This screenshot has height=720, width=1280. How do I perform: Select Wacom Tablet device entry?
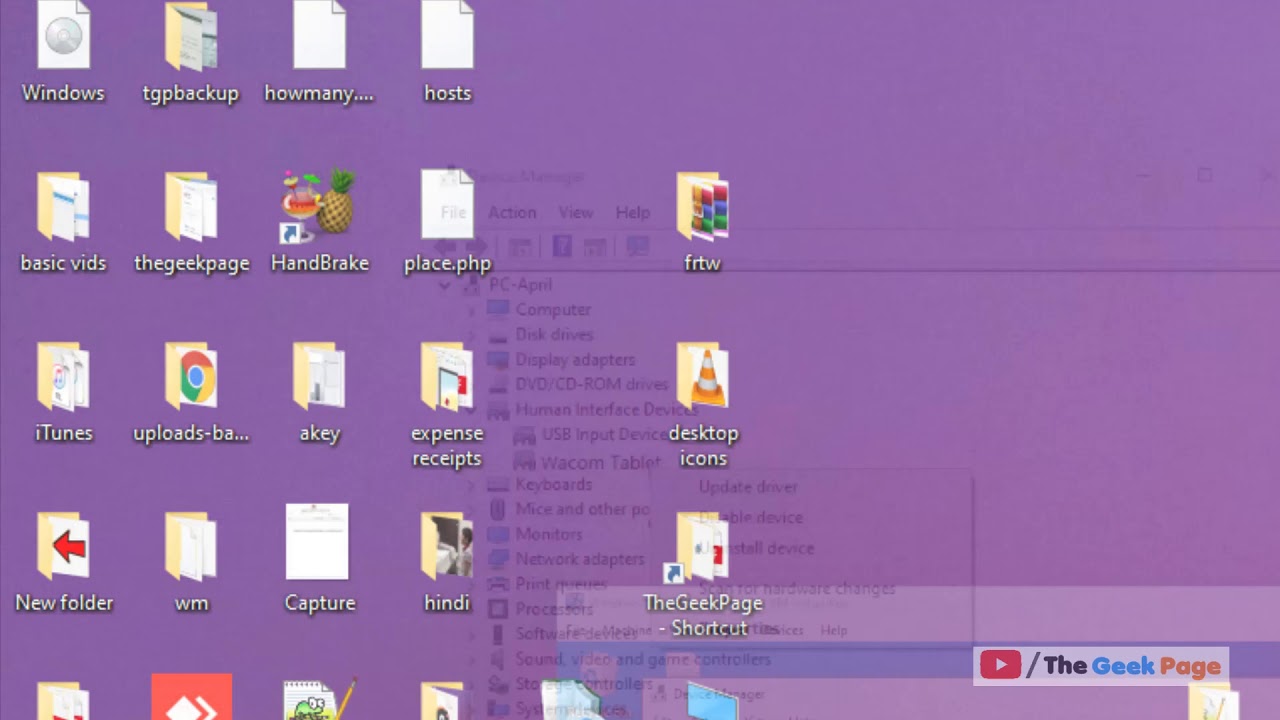600,463
